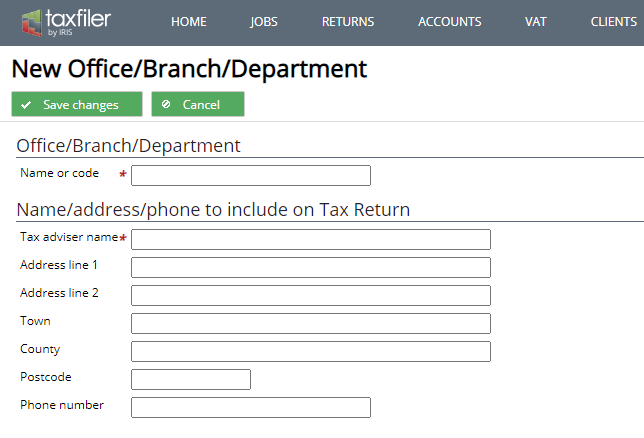Open the CLIENTS menu

614,21
